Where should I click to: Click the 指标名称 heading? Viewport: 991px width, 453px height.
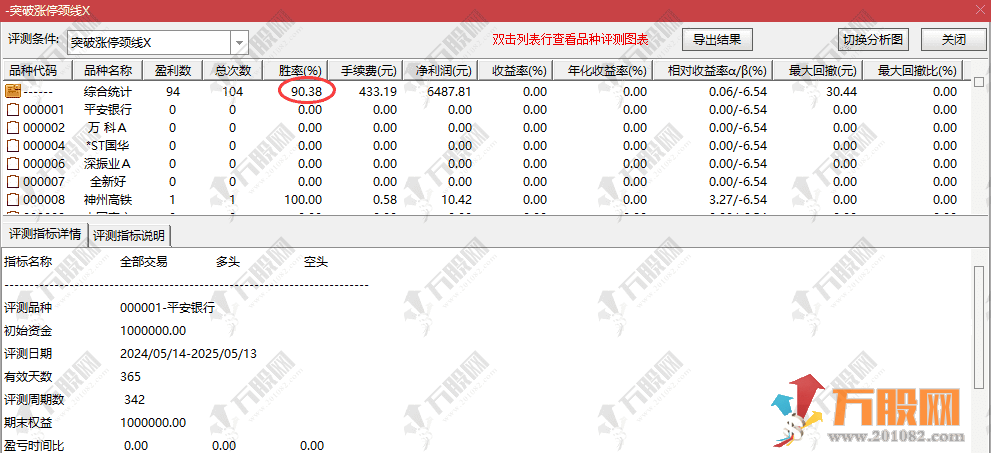pos(28,262)
